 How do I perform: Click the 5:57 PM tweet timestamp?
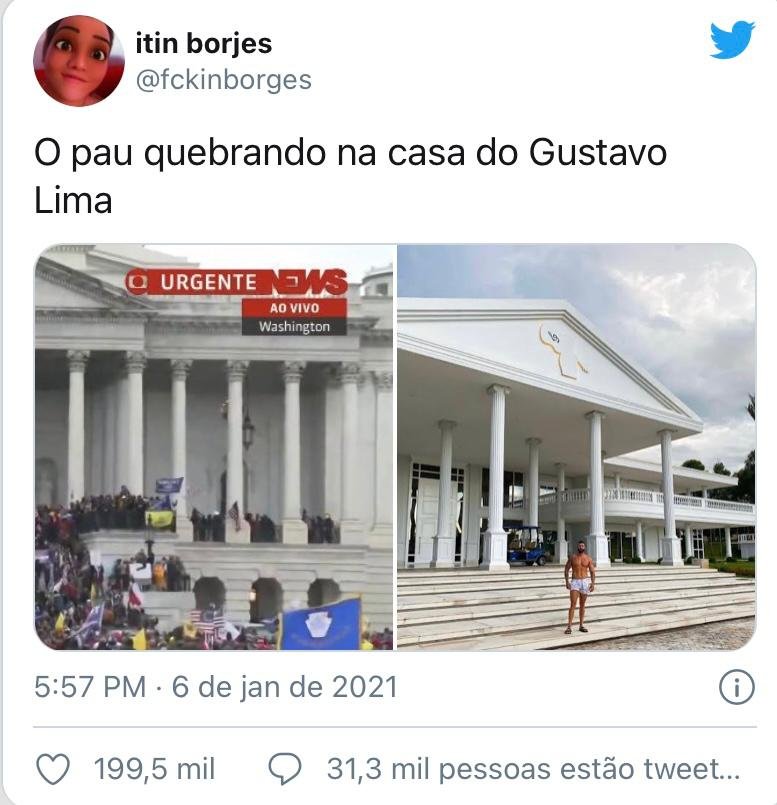coord(90,687)
